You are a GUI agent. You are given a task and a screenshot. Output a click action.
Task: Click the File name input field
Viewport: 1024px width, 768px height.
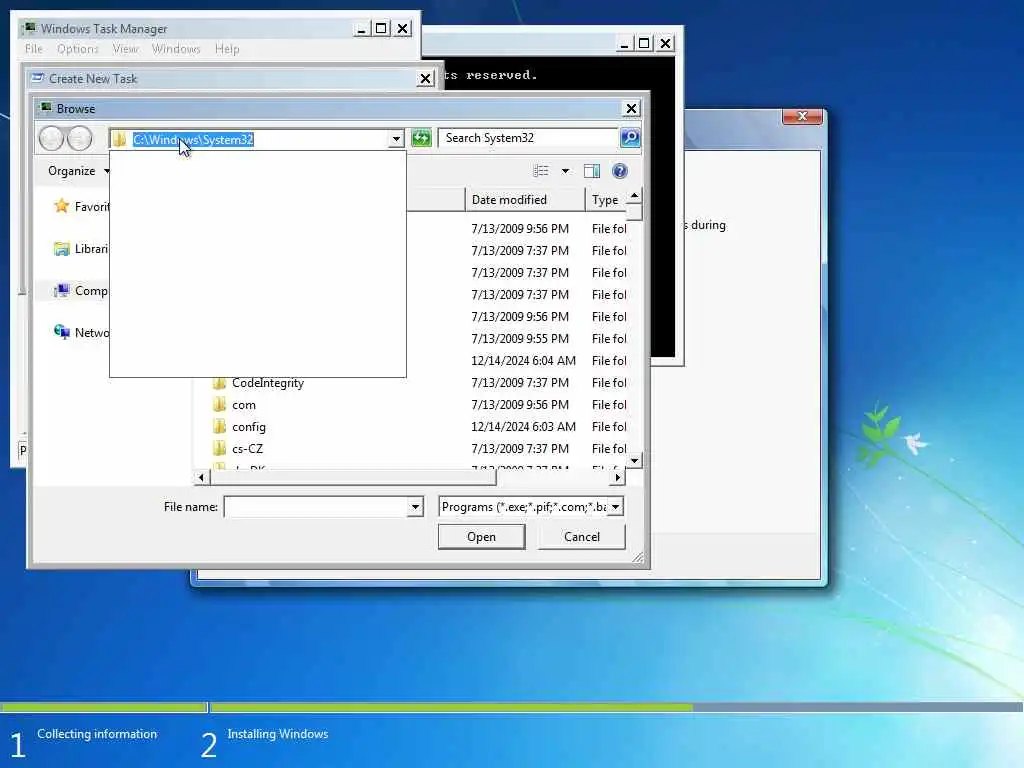pyautogui.click(x=316, y=507)
